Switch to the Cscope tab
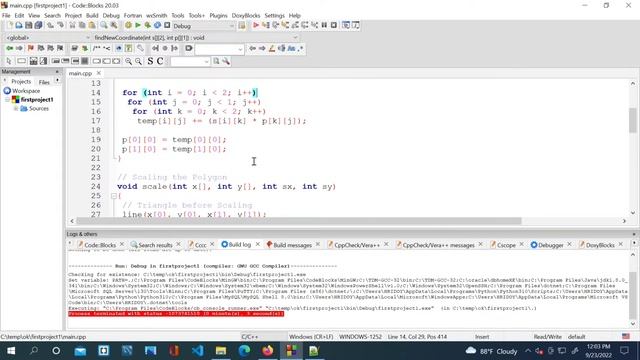Screen dimensions: 640x360 tap(506, 245)
